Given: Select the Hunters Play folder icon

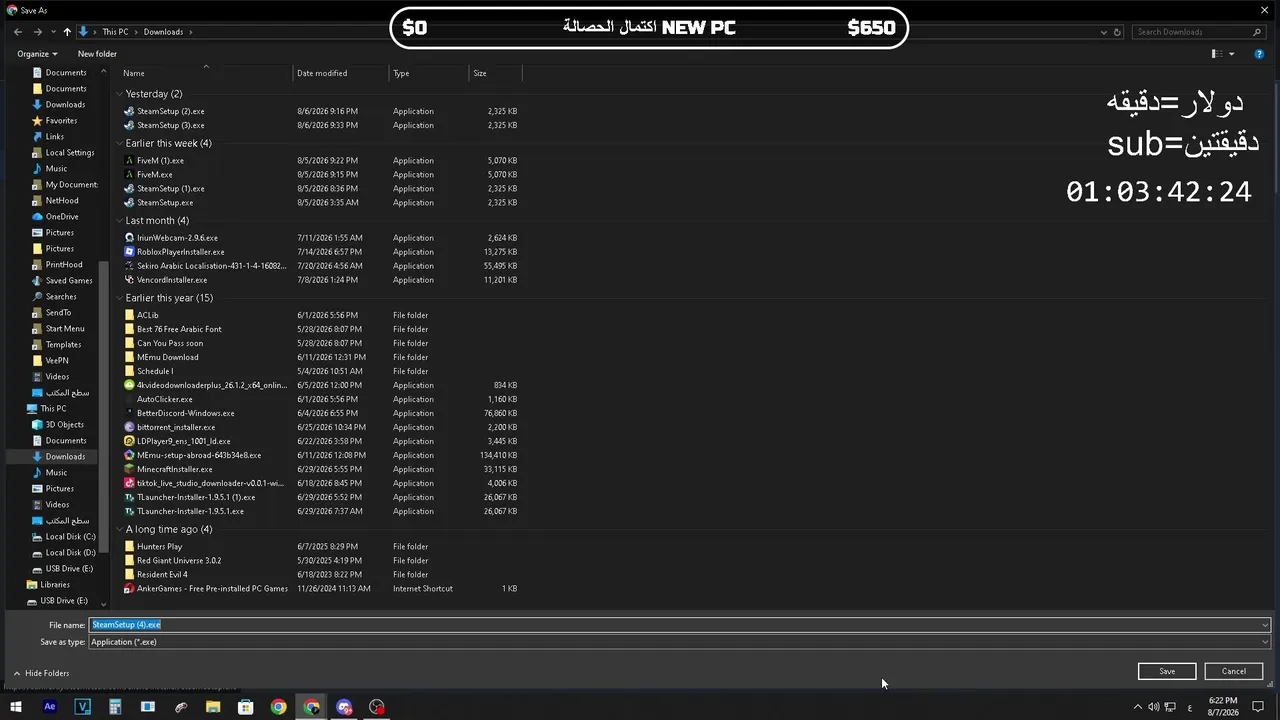Looking at the screenshot, I should click(129, 547).
